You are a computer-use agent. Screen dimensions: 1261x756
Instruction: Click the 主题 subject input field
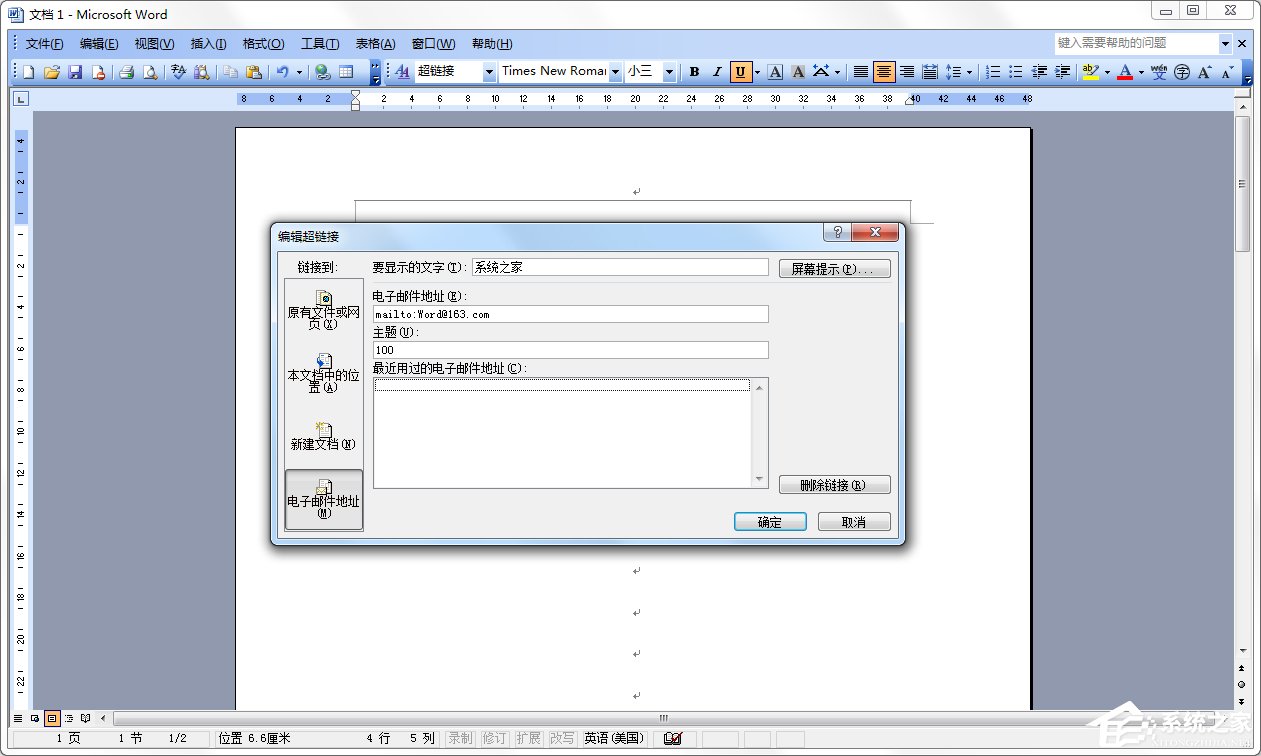[x=569, y=349]
